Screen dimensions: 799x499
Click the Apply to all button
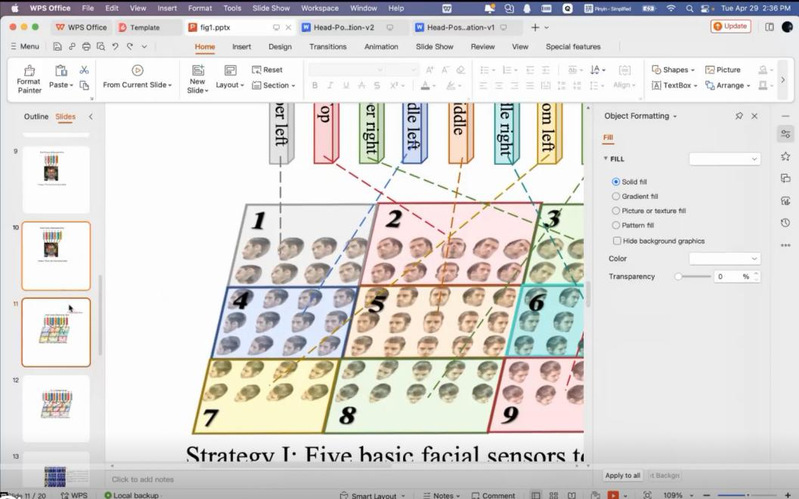coord(623,475)
